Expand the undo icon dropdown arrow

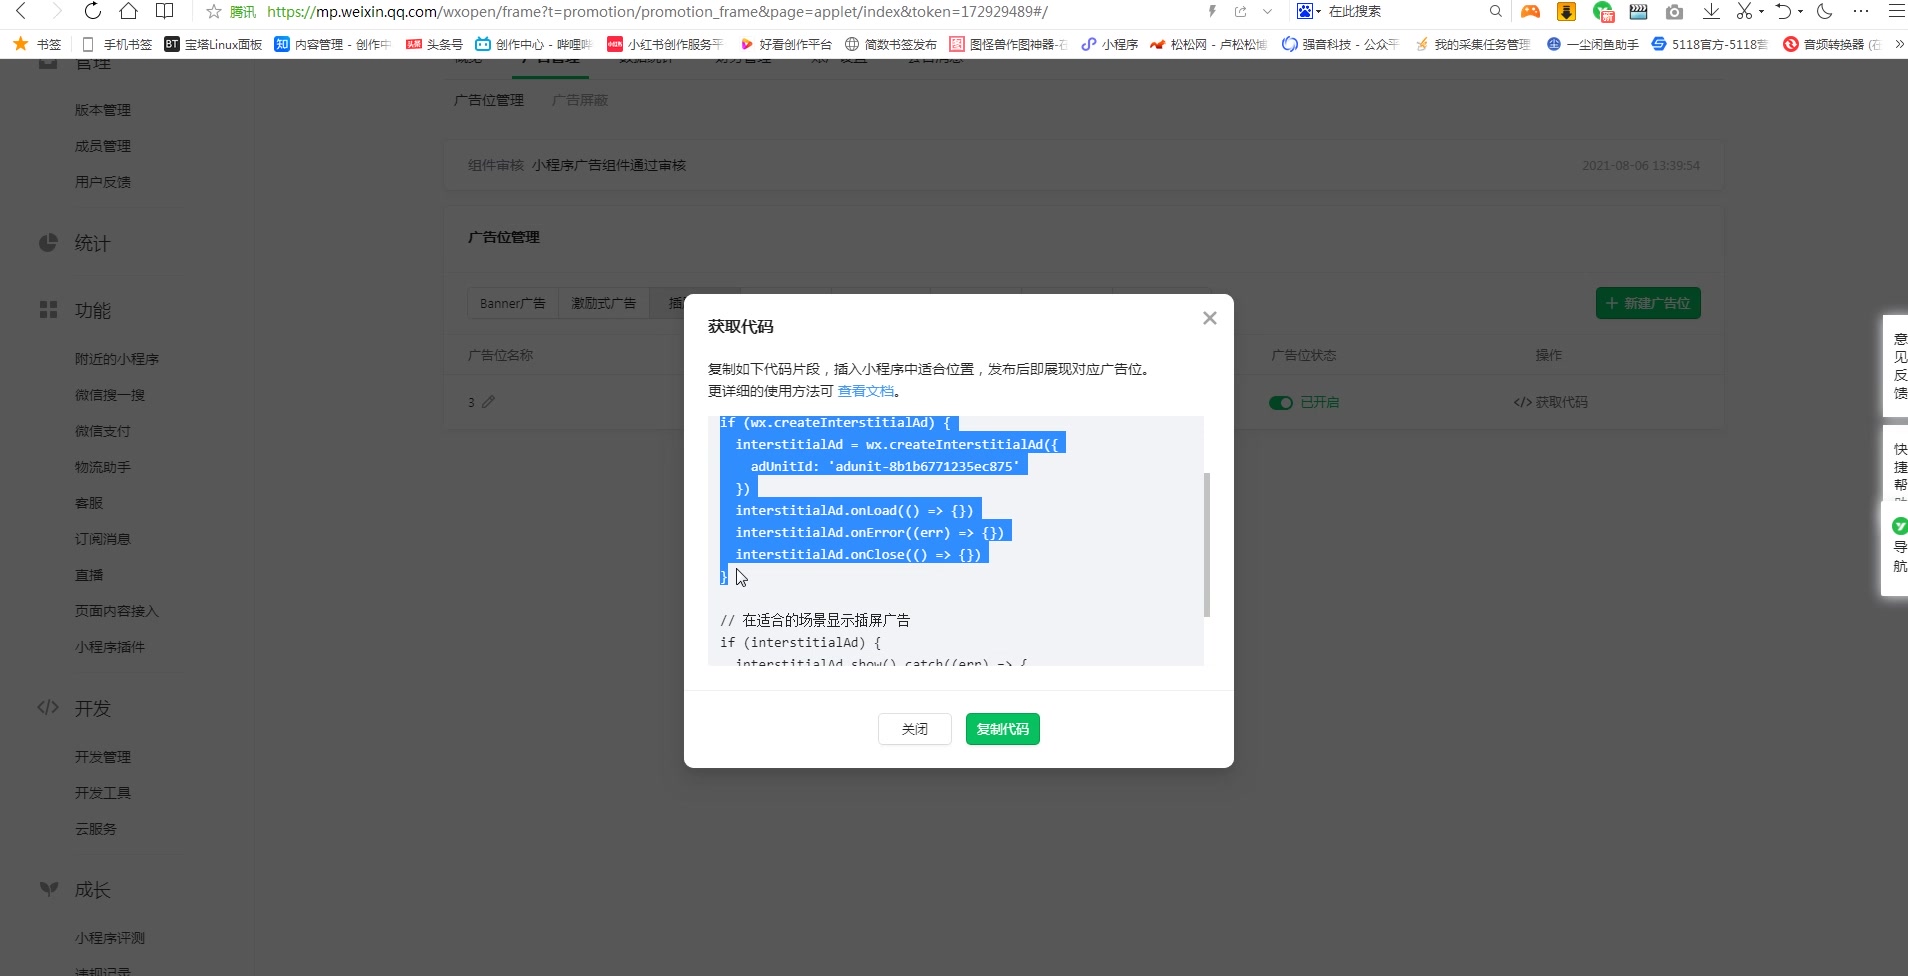click(x=1800, y=12)
